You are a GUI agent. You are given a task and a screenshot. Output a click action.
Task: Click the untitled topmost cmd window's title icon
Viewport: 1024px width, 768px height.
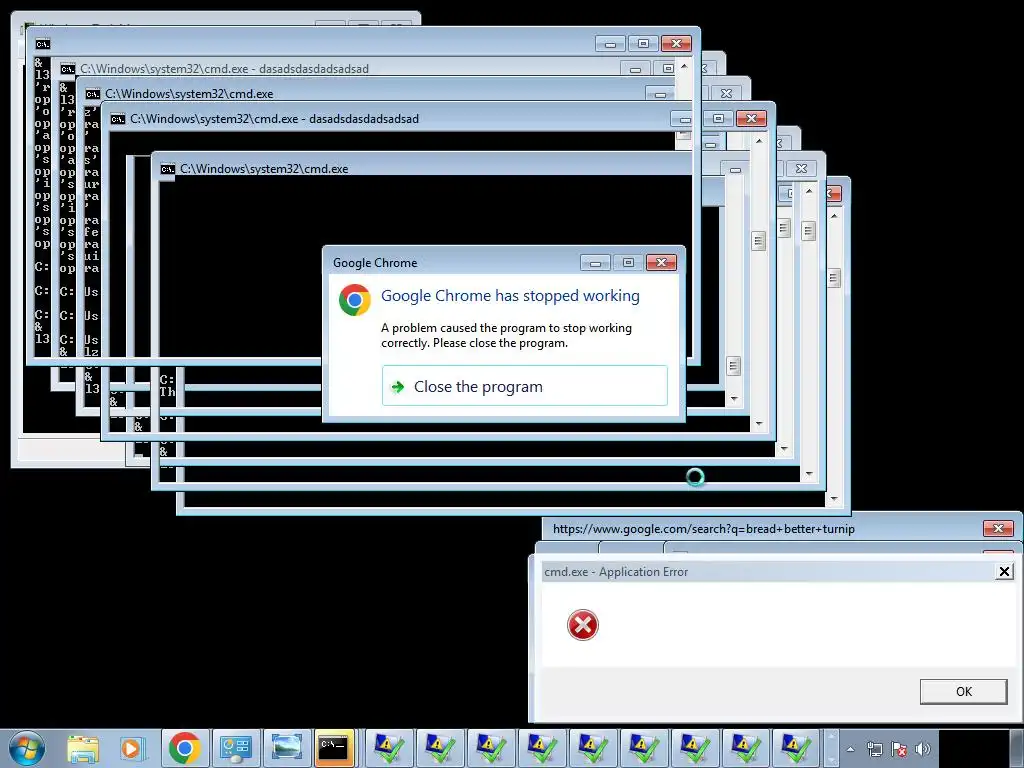pyautogui.click(x=42, y=44)
